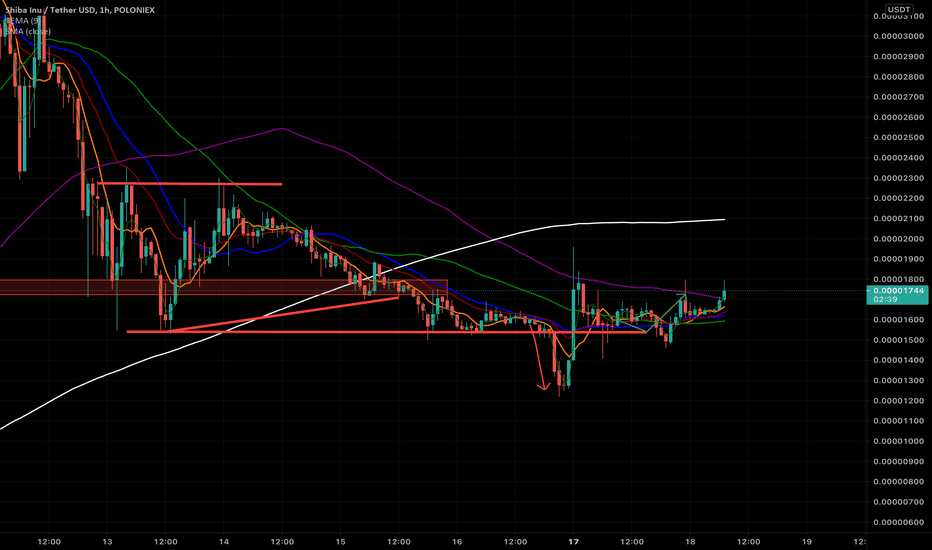Click the date label 19 on time axis

coord(807,542)
